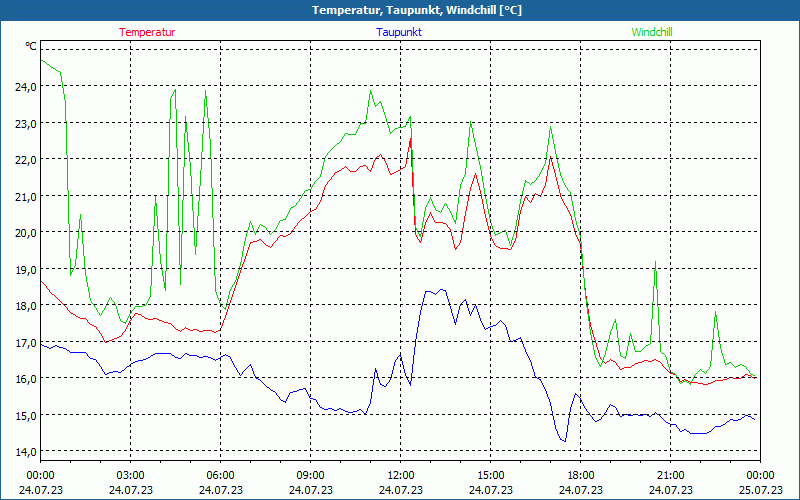Viewport: 800px width, 500px height.
Task: Click the 21:00 time axis label
Action: point(670,476)
